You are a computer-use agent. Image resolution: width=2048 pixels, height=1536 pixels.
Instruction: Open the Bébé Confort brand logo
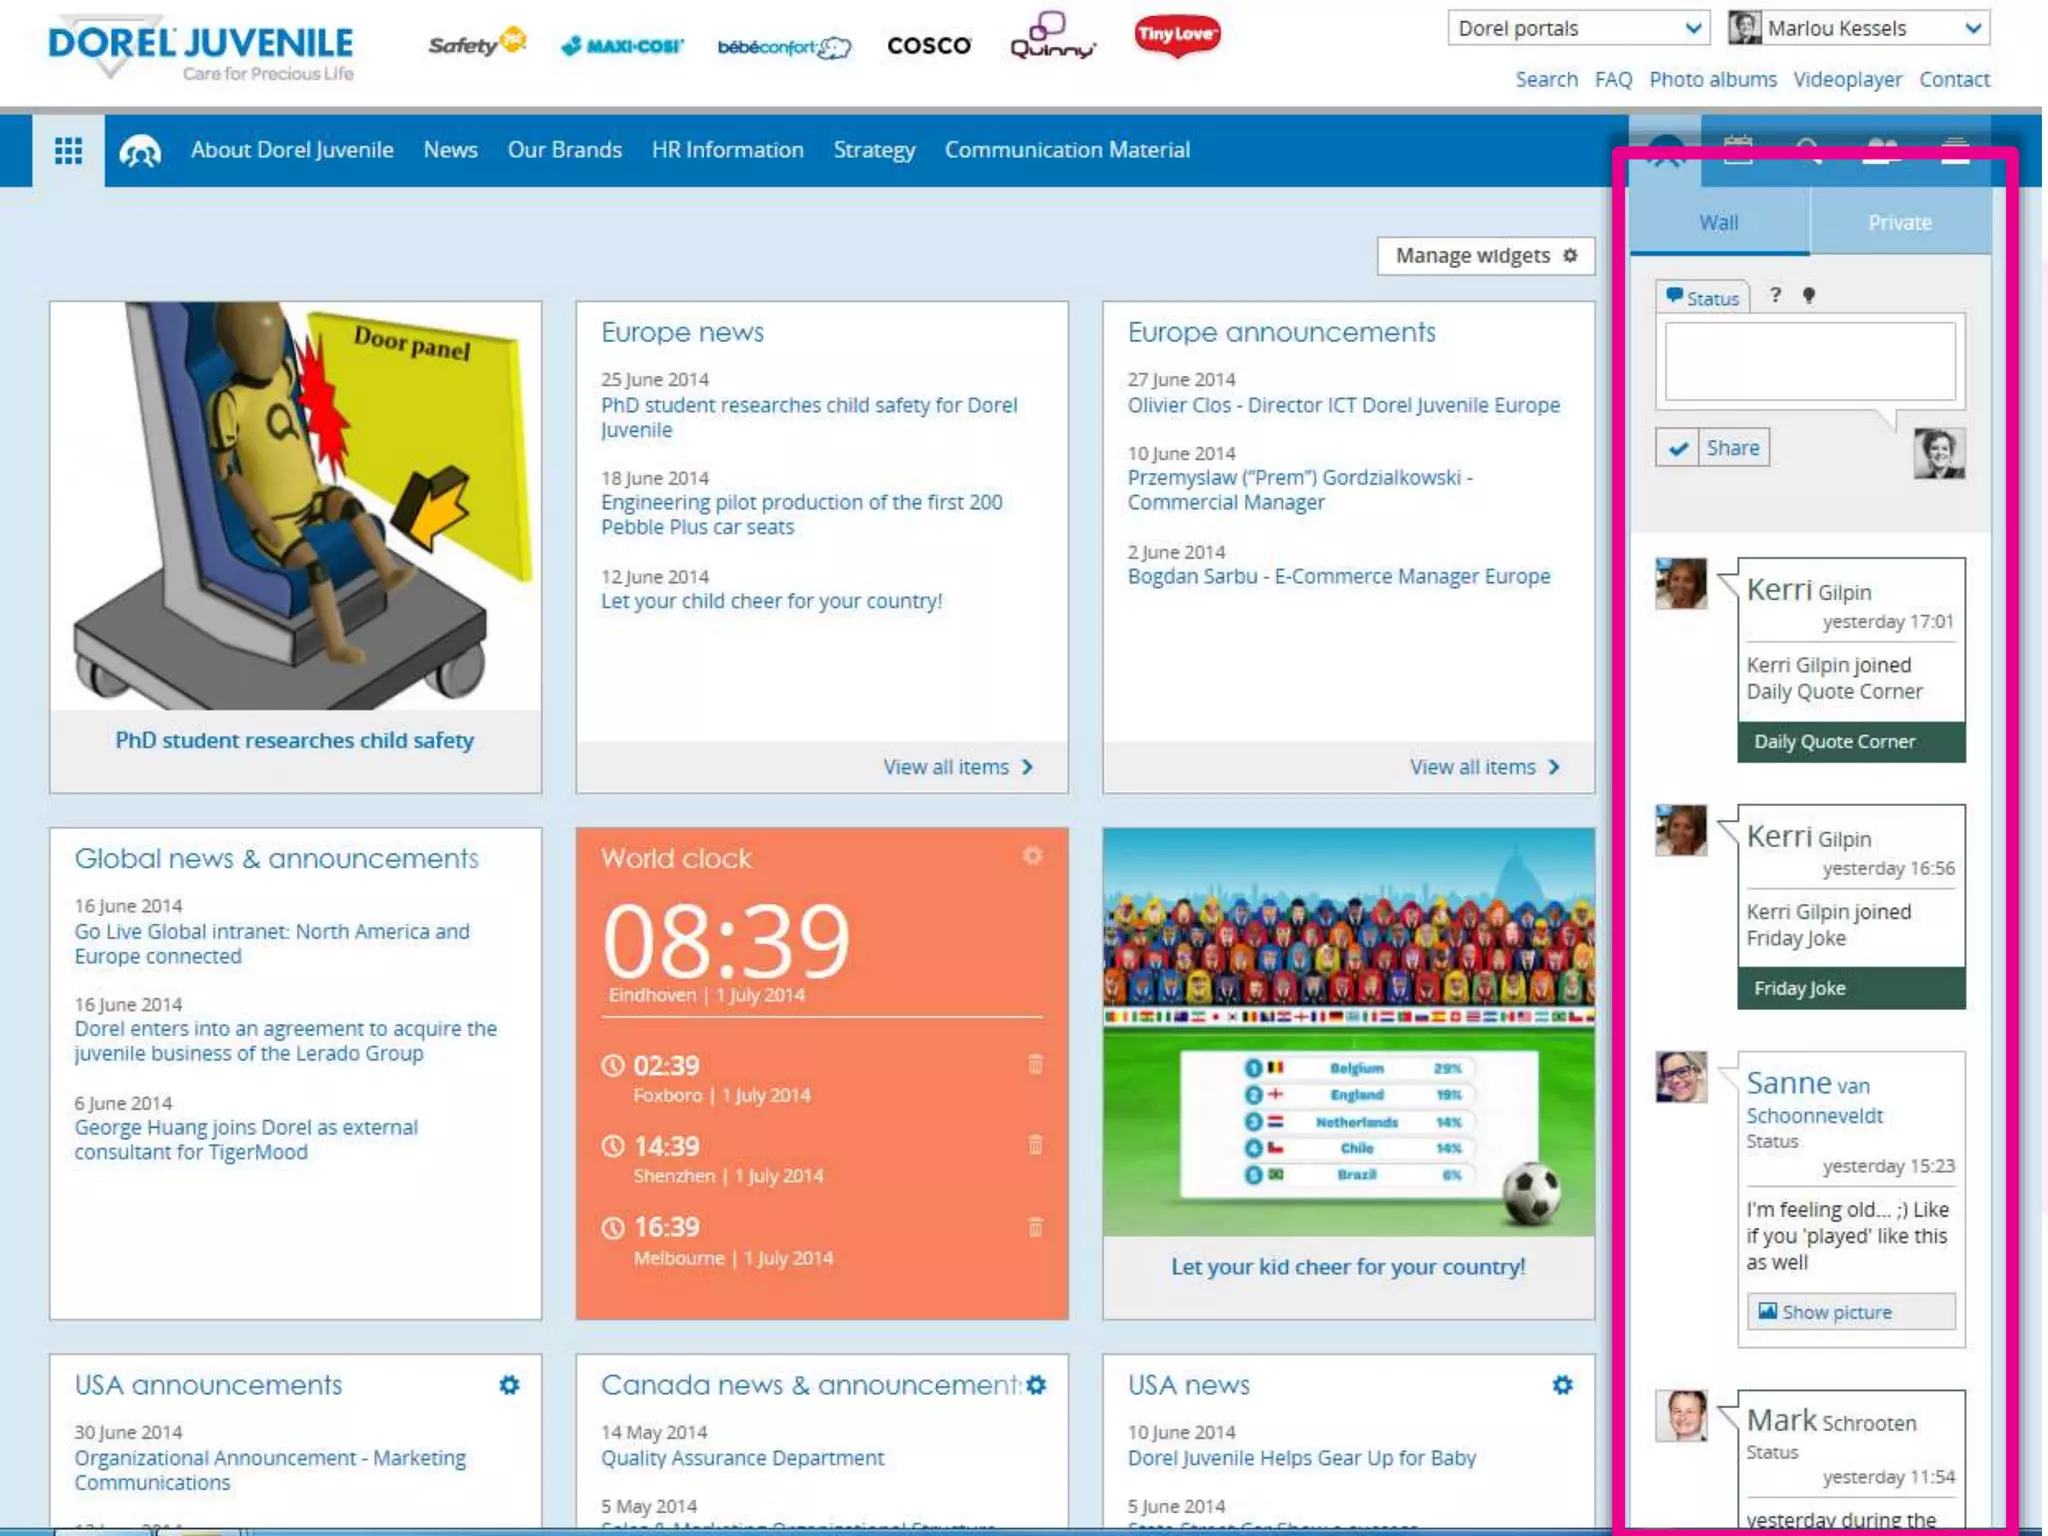point(784,47)
